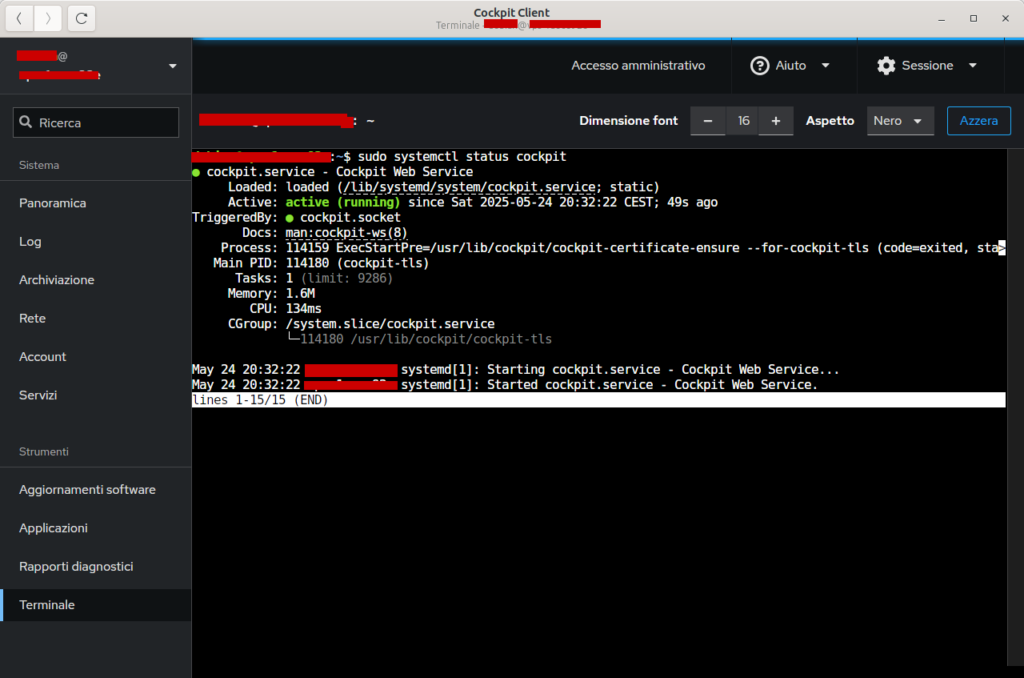Close the Cockpit Client window

[x=1005, y=19]
